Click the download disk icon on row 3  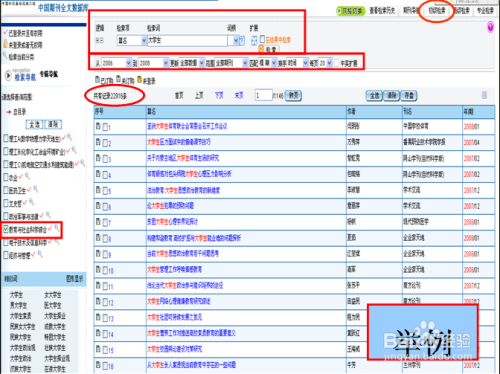[98, 158]
